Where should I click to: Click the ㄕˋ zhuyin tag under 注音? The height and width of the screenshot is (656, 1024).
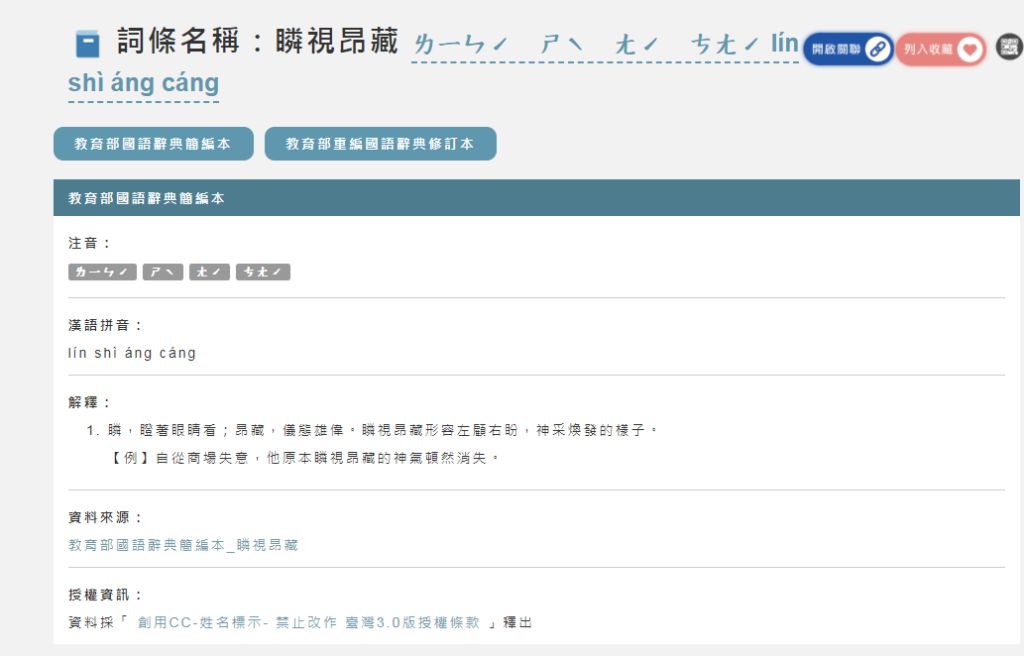click(x=163, y=272)
